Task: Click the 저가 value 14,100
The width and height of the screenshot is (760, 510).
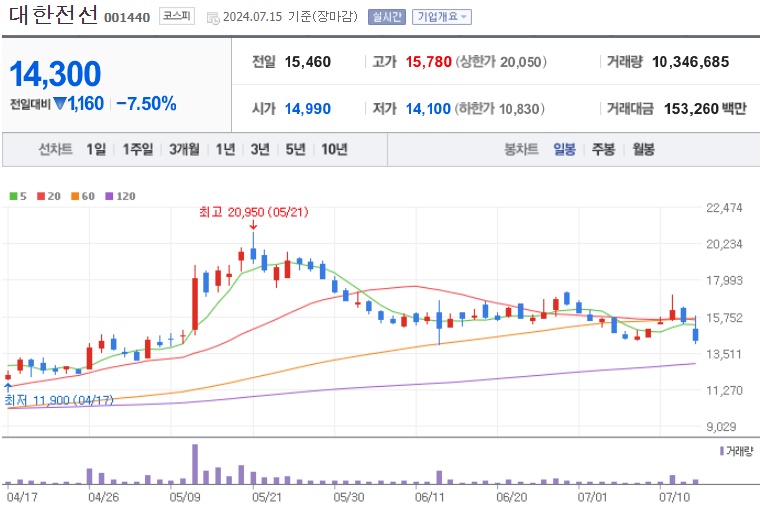Action: (428, 109)
